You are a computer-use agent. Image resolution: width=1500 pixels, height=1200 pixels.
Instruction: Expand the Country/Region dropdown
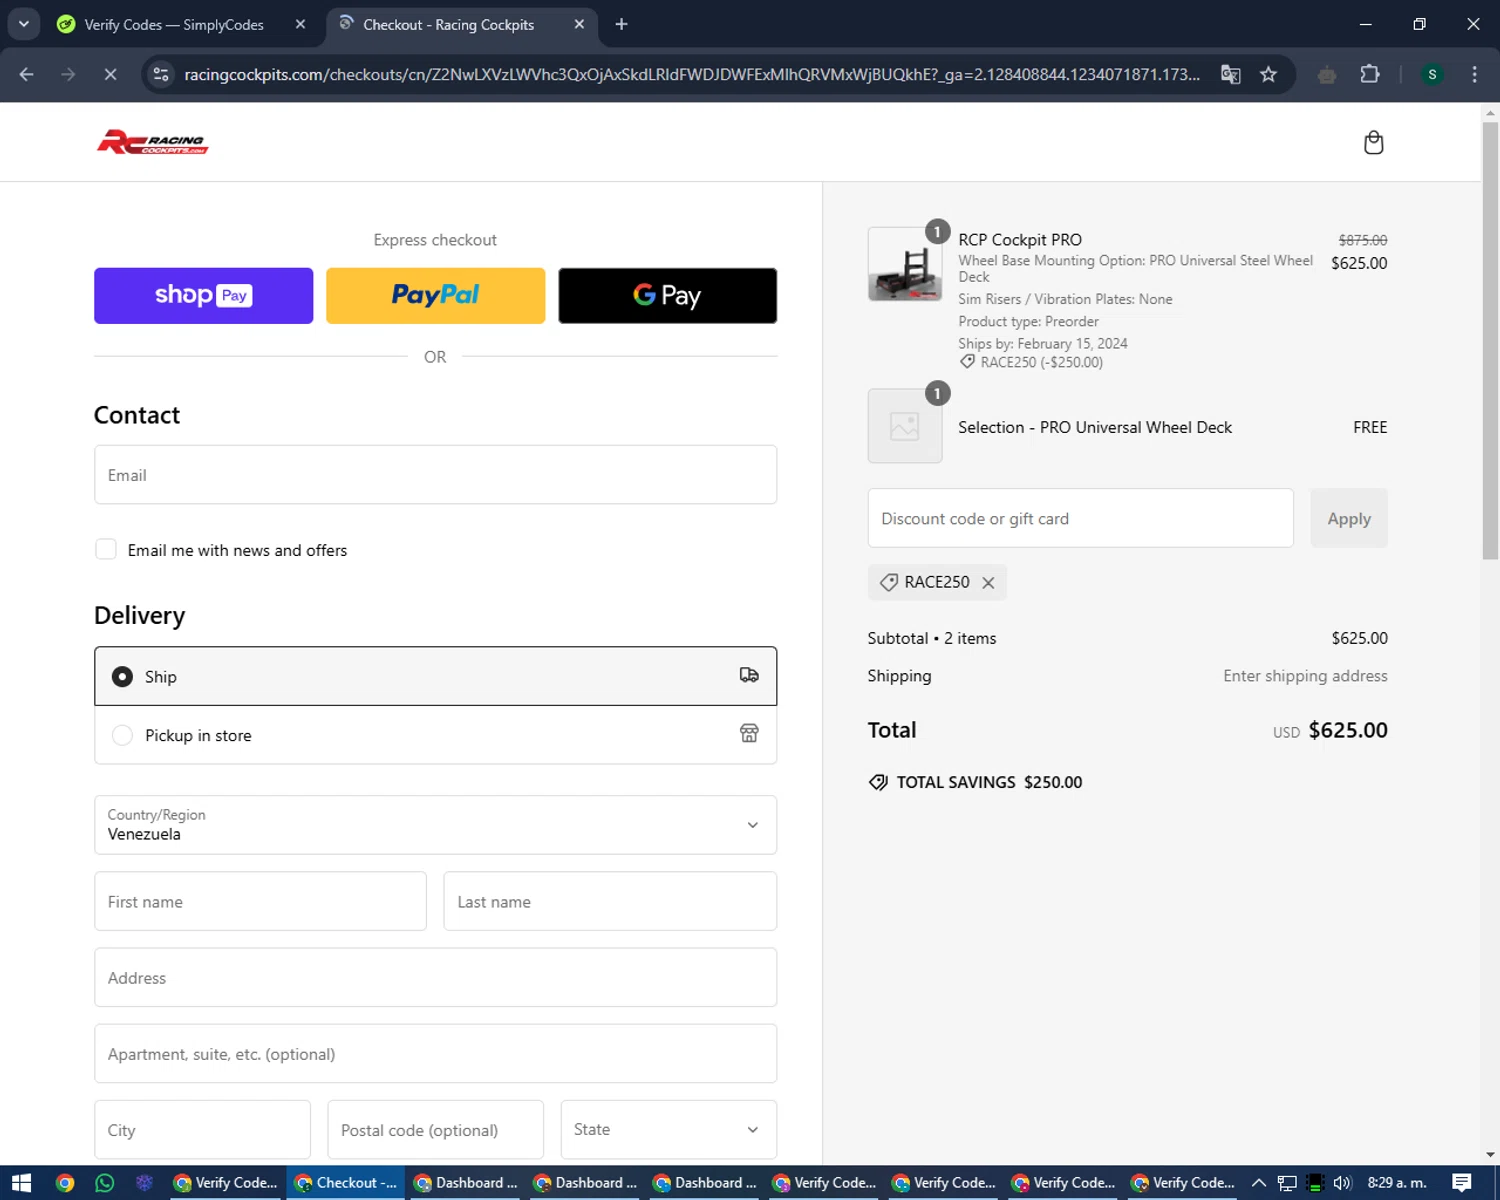pos(435,825)
